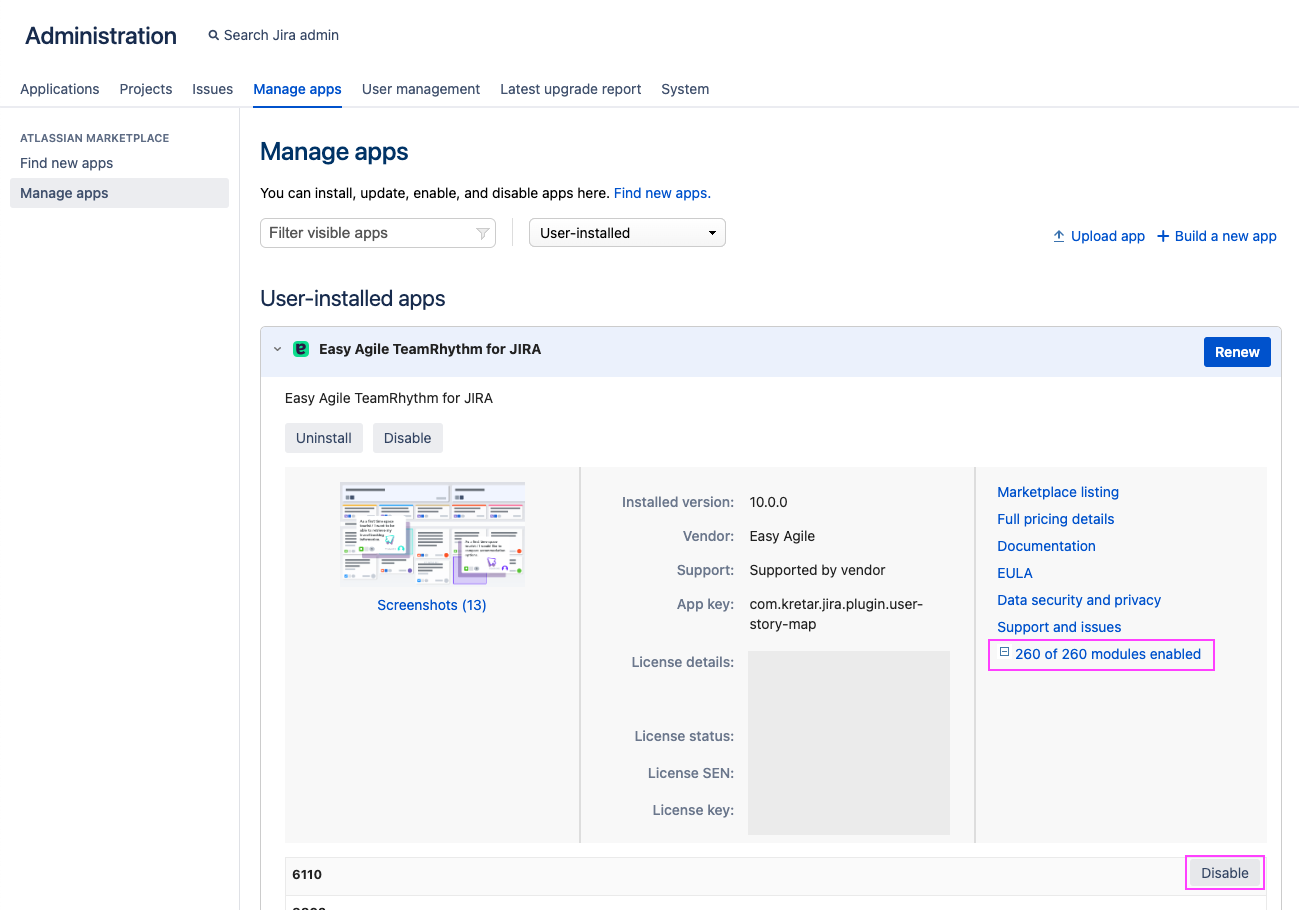Click the Easy Agile app logo icon
Screen dimensions: 1299x910
click(301, 349)
